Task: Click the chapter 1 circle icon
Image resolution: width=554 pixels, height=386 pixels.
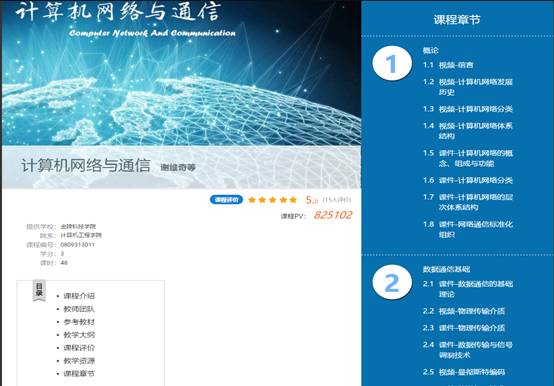Action: tap(392, 63)
